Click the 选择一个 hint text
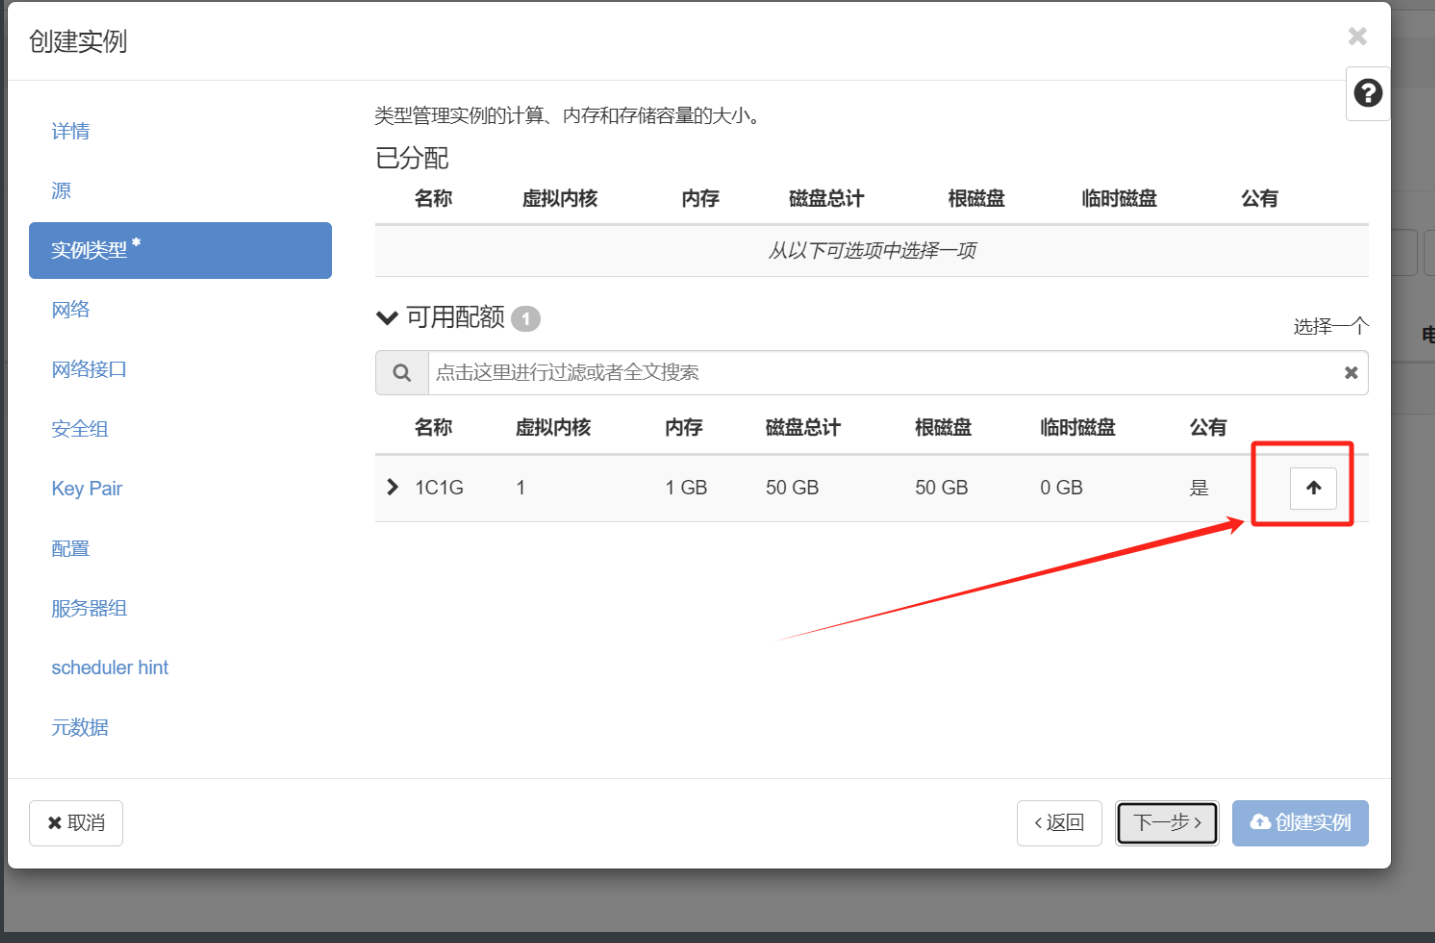1435x943 pixels. coord(1330,326)
